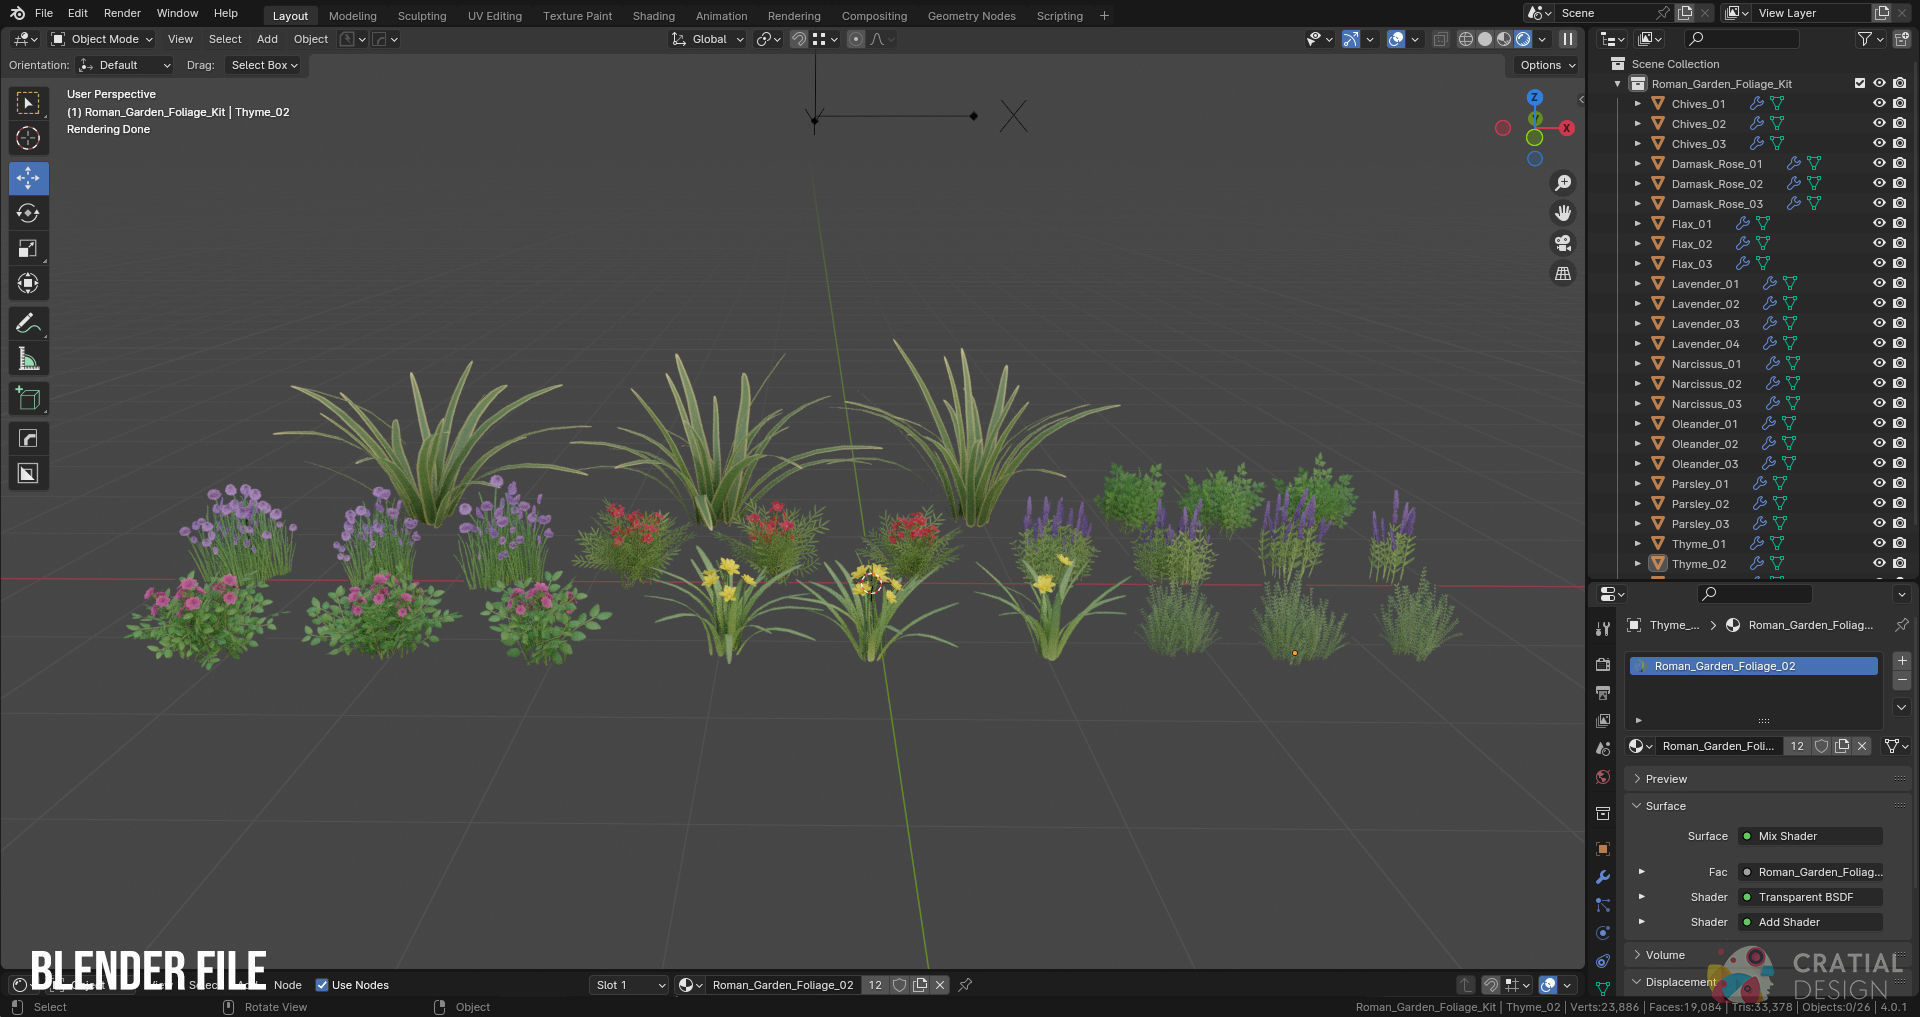
Task: Open viewport Add menu
Action: [267, 39]
